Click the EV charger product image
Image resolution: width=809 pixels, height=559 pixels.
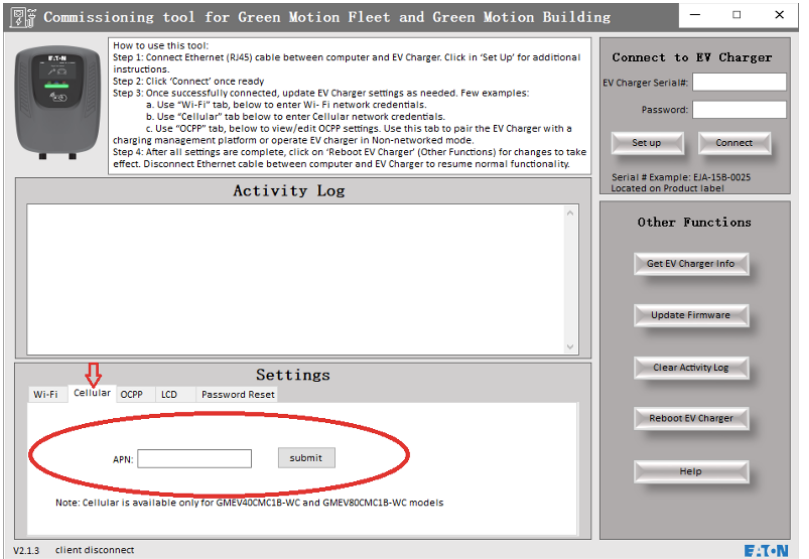(58, 102)
